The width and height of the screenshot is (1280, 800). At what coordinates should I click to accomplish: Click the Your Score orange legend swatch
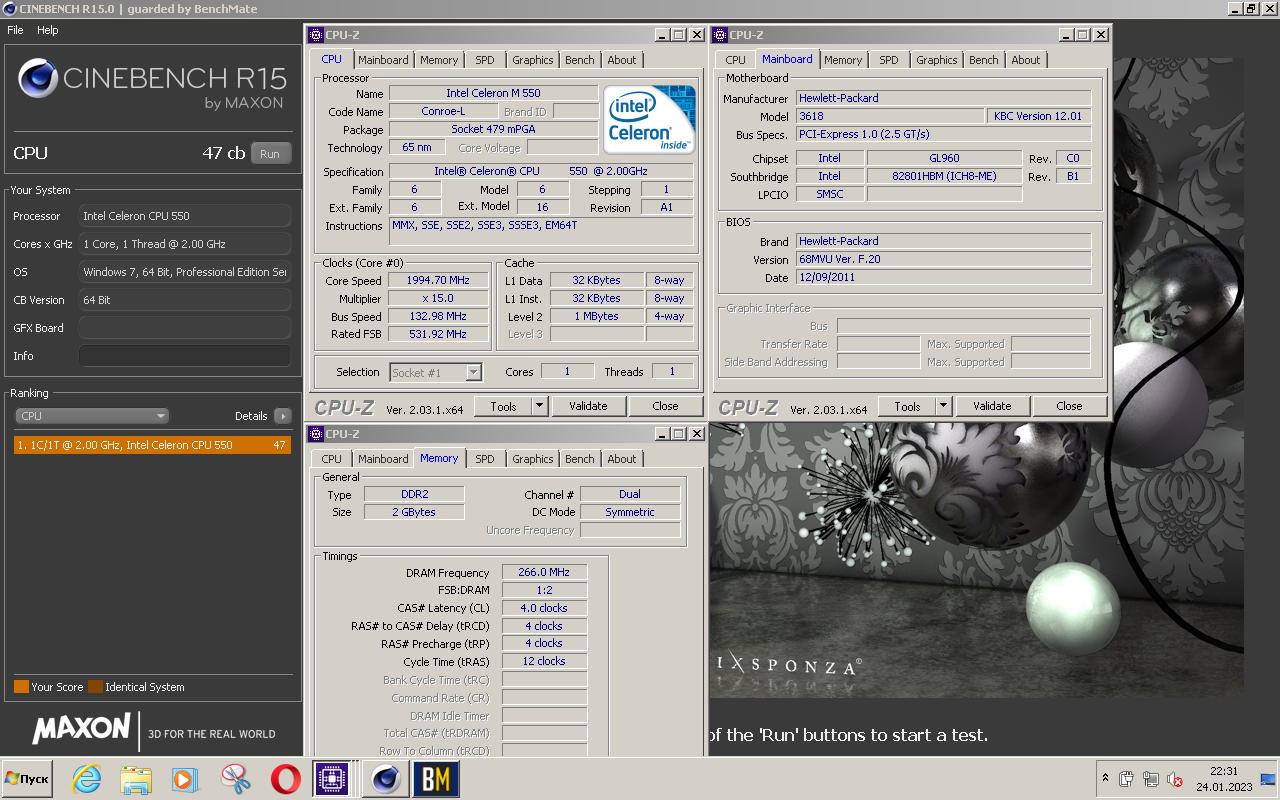21,687
